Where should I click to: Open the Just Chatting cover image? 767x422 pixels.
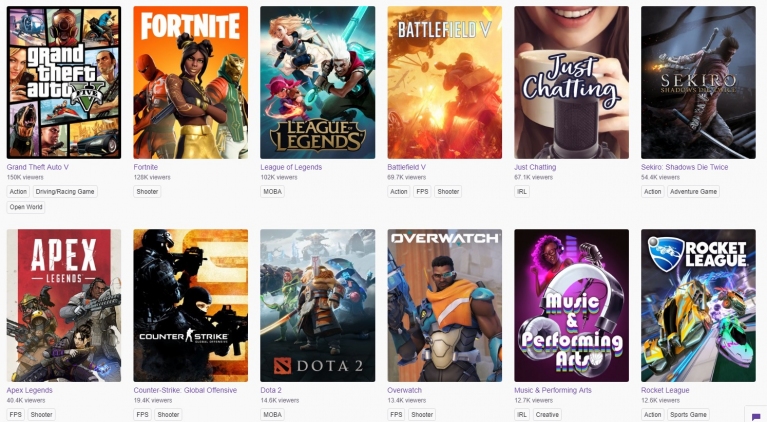tap(571, 82)
